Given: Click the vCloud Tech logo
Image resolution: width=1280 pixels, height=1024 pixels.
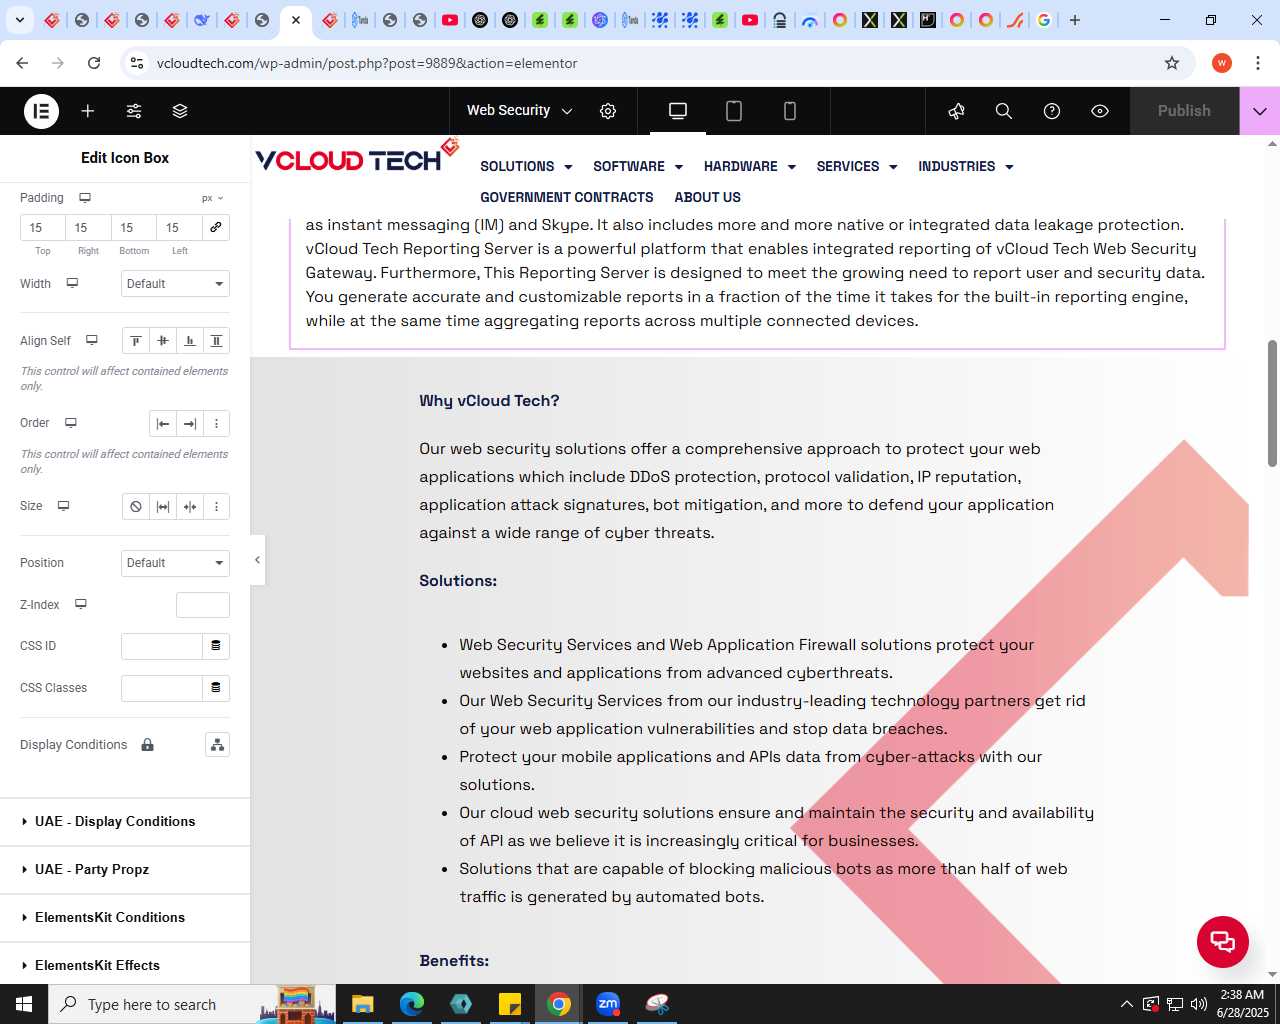Looking at the screenshot, I should [x=357, y=157].
